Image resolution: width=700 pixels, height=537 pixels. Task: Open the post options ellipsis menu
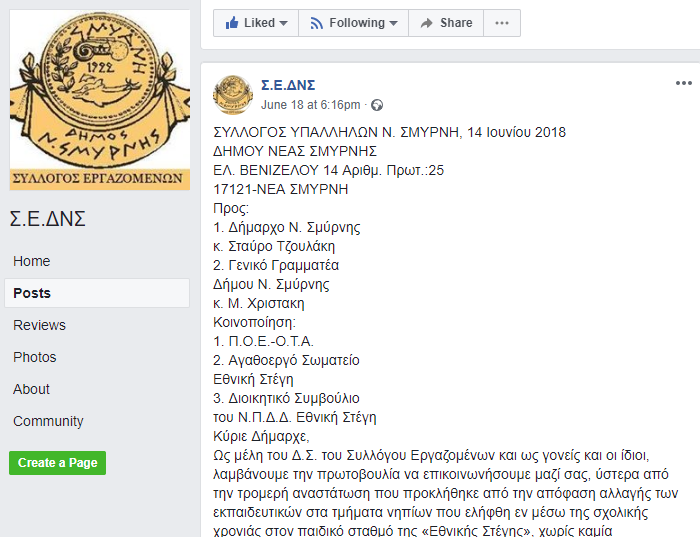[683, 83]
